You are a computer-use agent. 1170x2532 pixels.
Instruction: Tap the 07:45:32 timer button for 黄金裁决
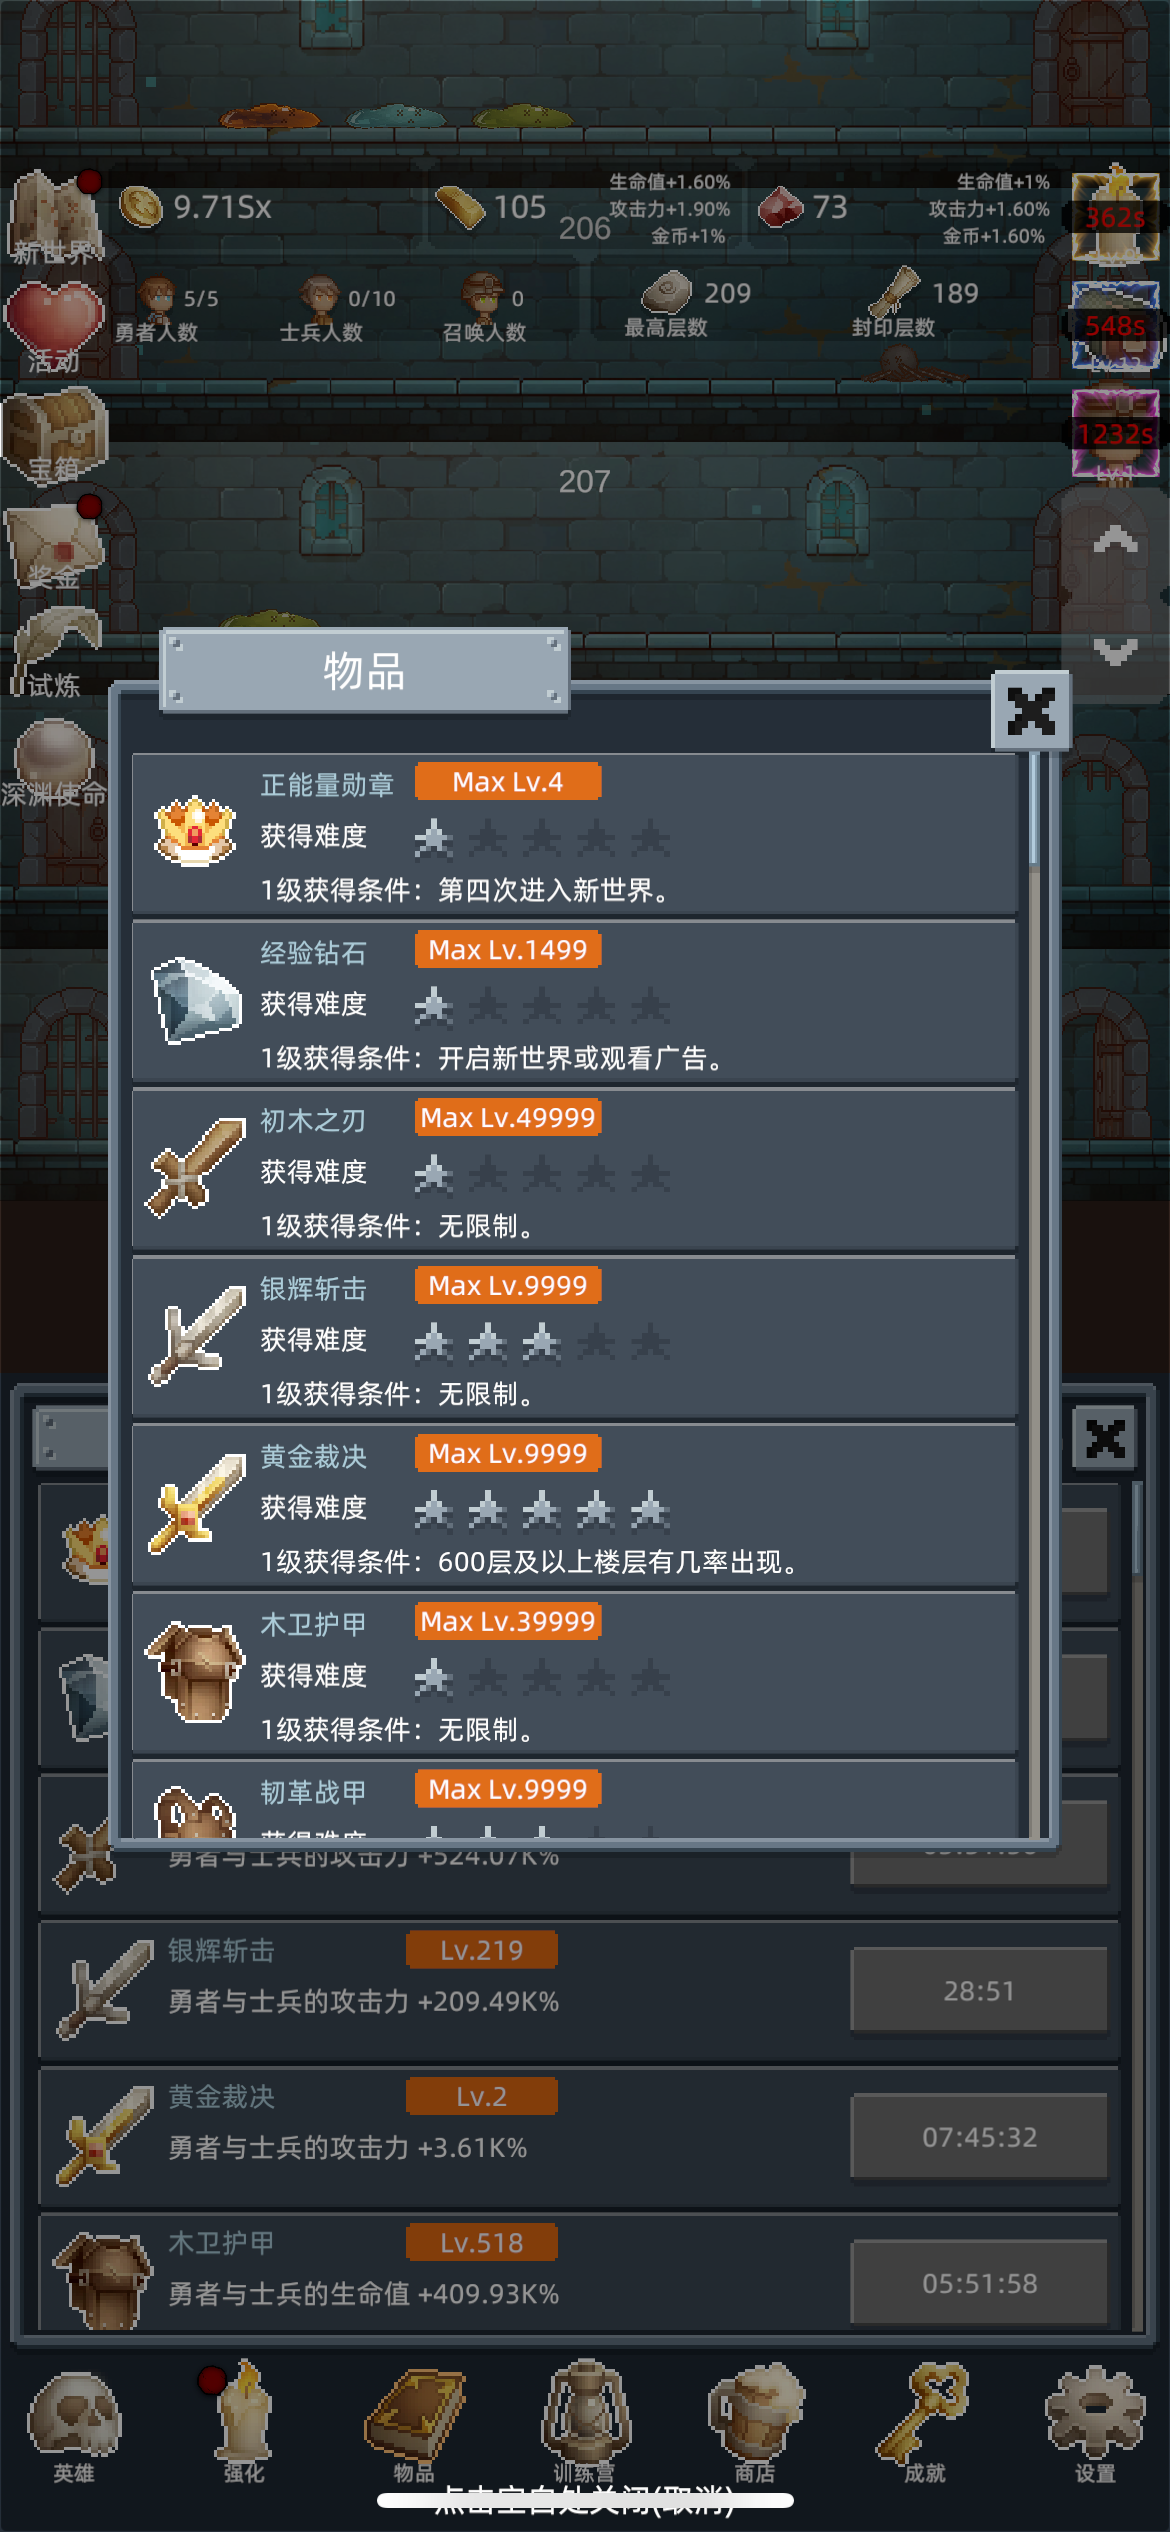tap(979, 2137)
